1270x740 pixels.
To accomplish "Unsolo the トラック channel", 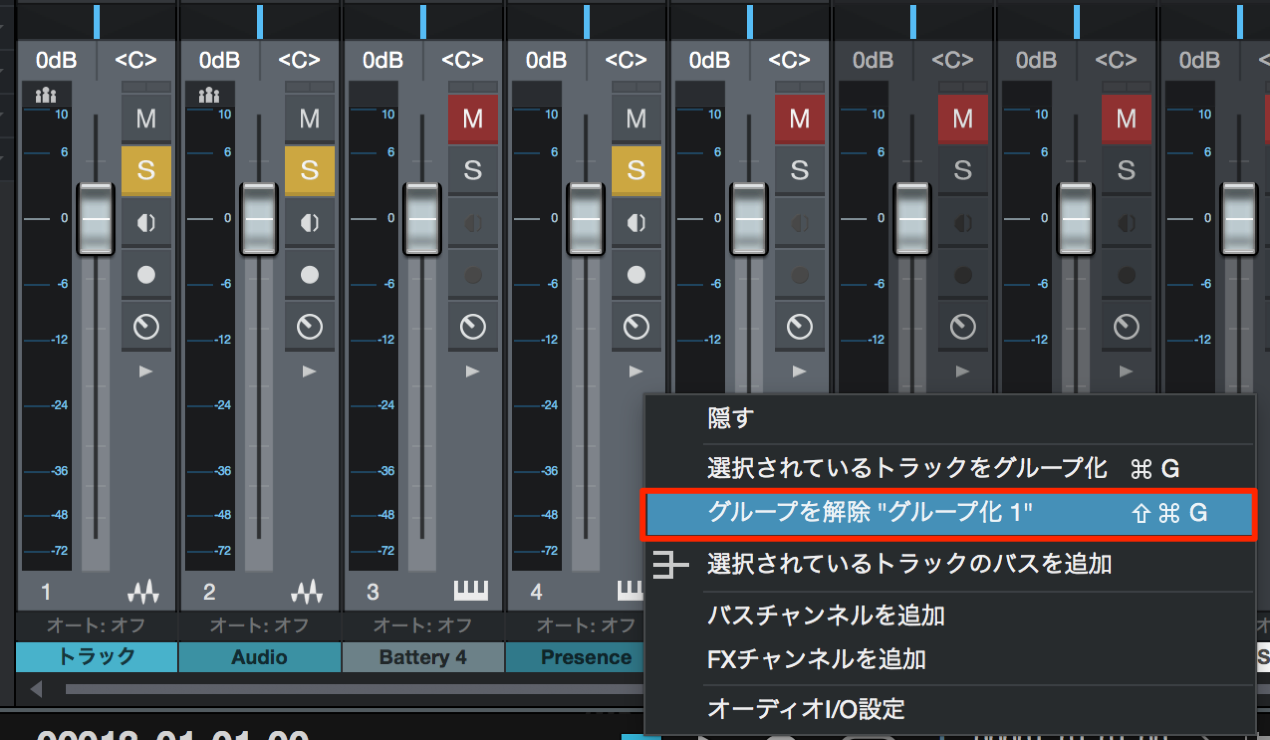I will pos(146,170).
